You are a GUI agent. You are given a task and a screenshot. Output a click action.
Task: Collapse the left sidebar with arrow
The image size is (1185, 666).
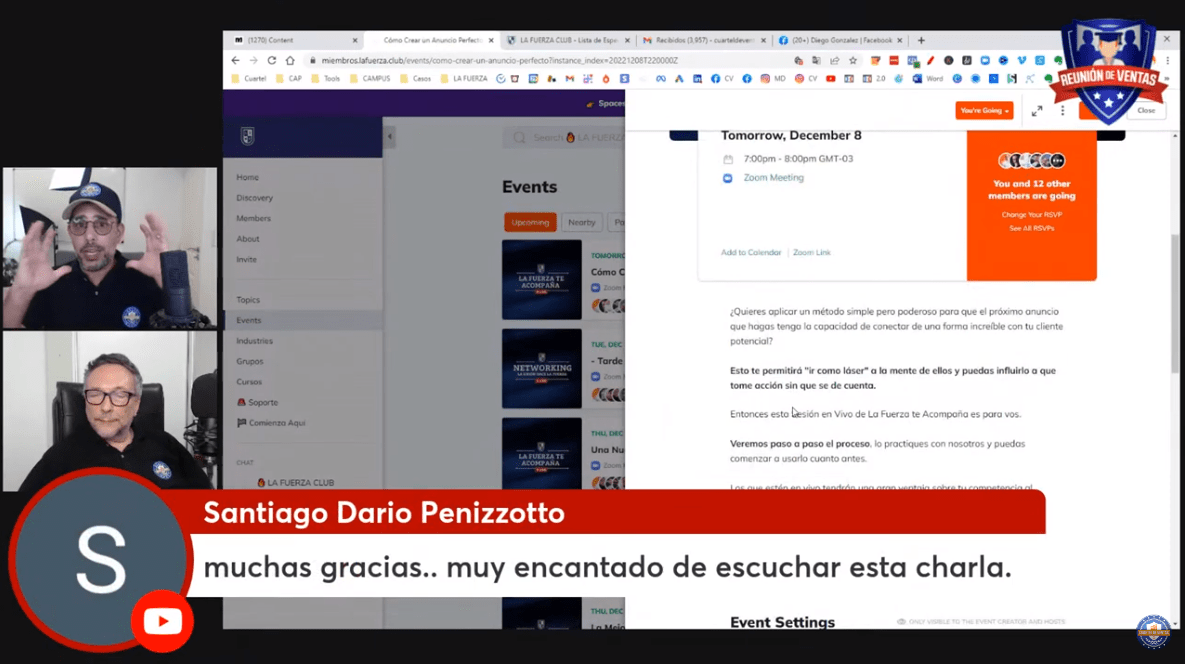click(x=390, y=137)
